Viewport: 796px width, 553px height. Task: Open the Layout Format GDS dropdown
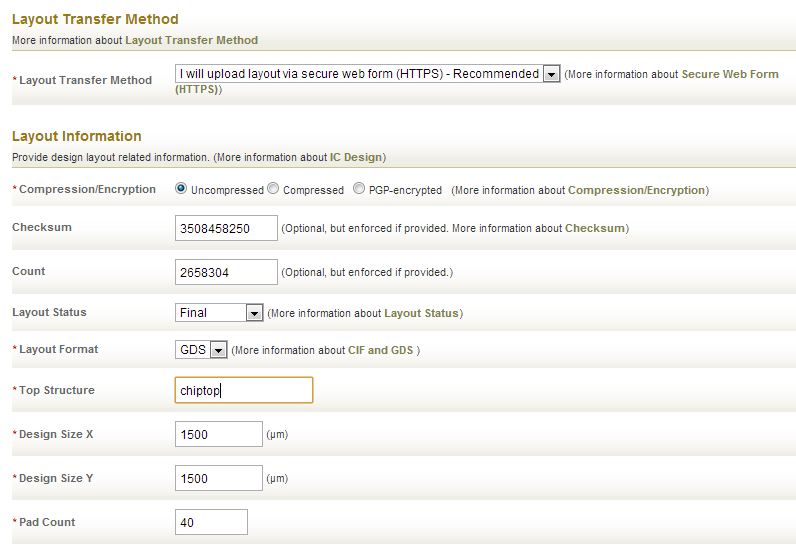(x=201, y=349)
